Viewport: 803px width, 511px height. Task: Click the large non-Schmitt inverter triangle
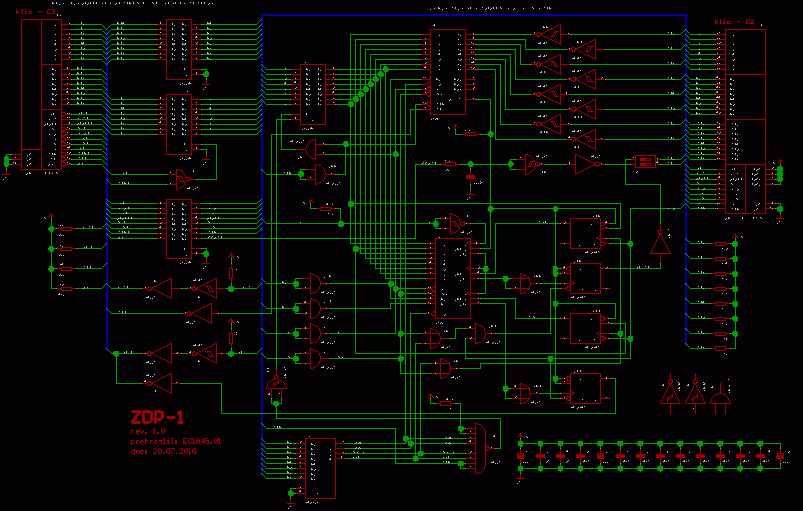click(x=586, y=163)
